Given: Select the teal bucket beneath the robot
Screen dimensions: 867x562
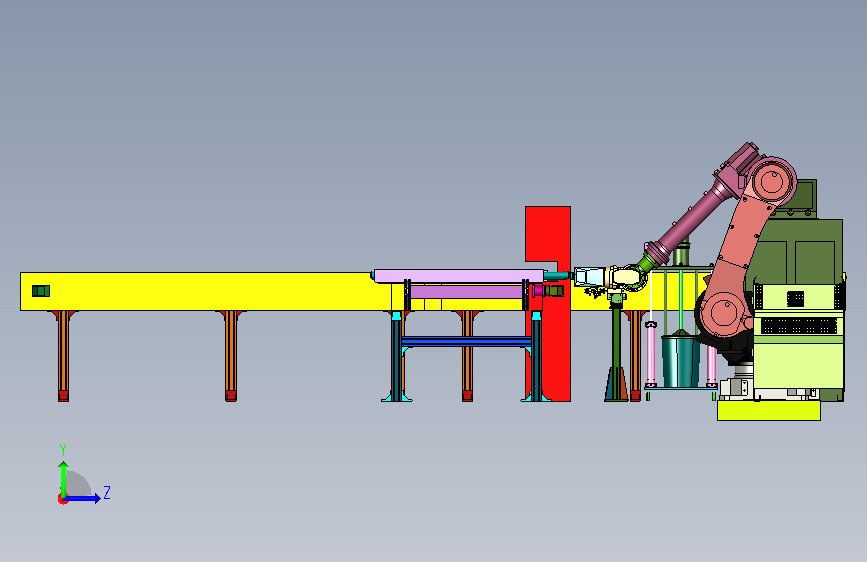Looking at the screenshot, I should [681, 361].
